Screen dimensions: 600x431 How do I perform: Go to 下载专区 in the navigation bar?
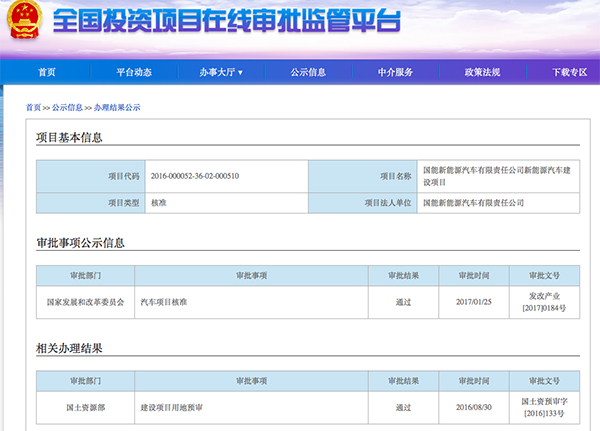pos(569,72)
